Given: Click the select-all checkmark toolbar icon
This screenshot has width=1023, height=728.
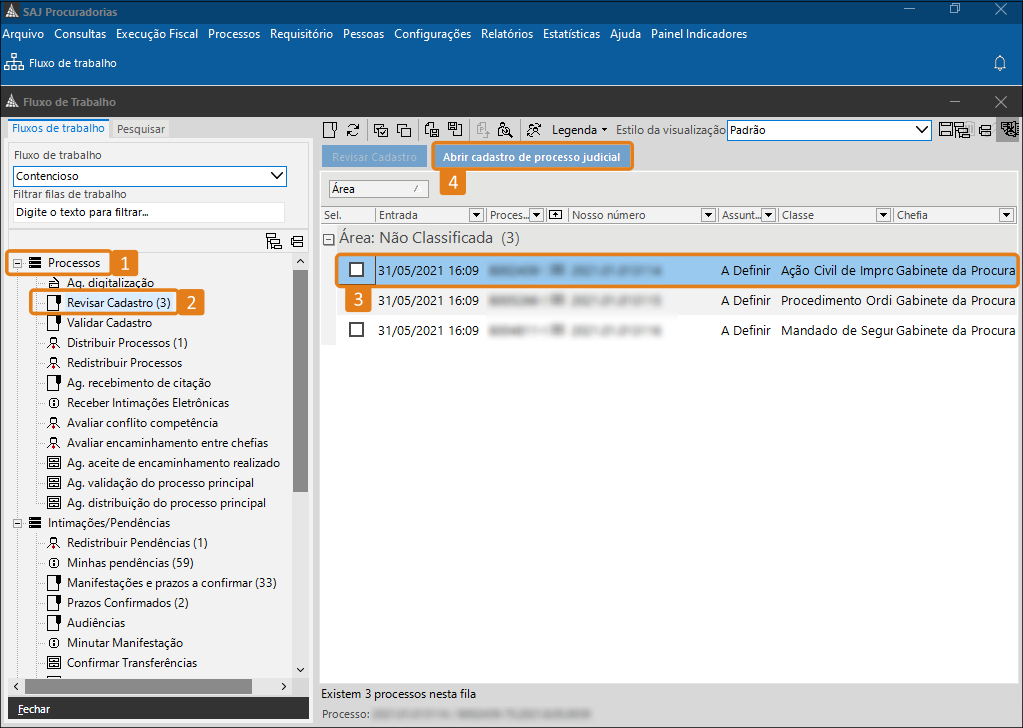Looking at the screenshot, I should [x=381, y=130].
